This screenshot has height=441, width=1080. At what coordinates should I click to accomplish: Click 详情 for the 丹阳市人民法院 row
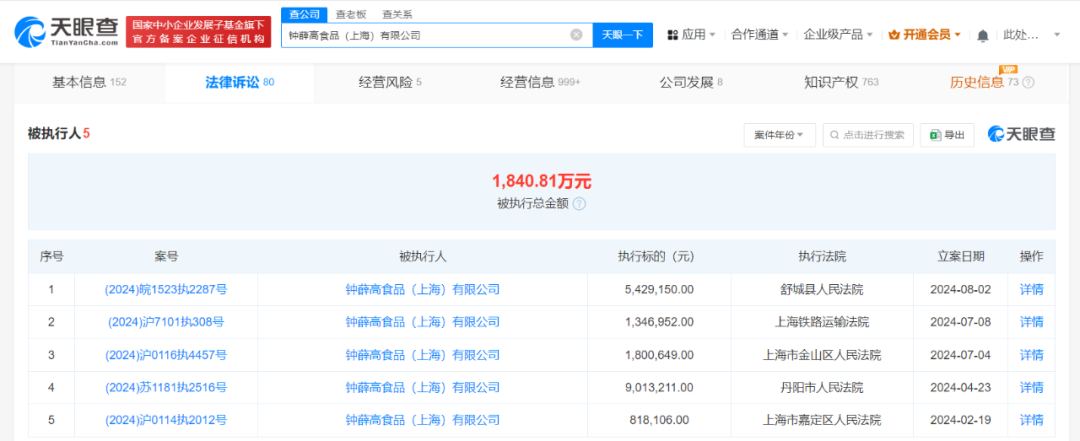click(x=1031, y=387)
